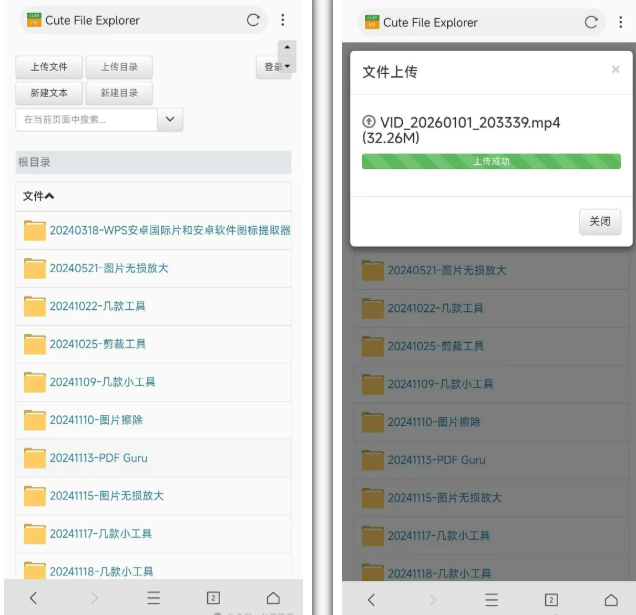Click the folder icon of 20241113-PDF Guru on the left
636x615 pixels.
coord(35,458)
